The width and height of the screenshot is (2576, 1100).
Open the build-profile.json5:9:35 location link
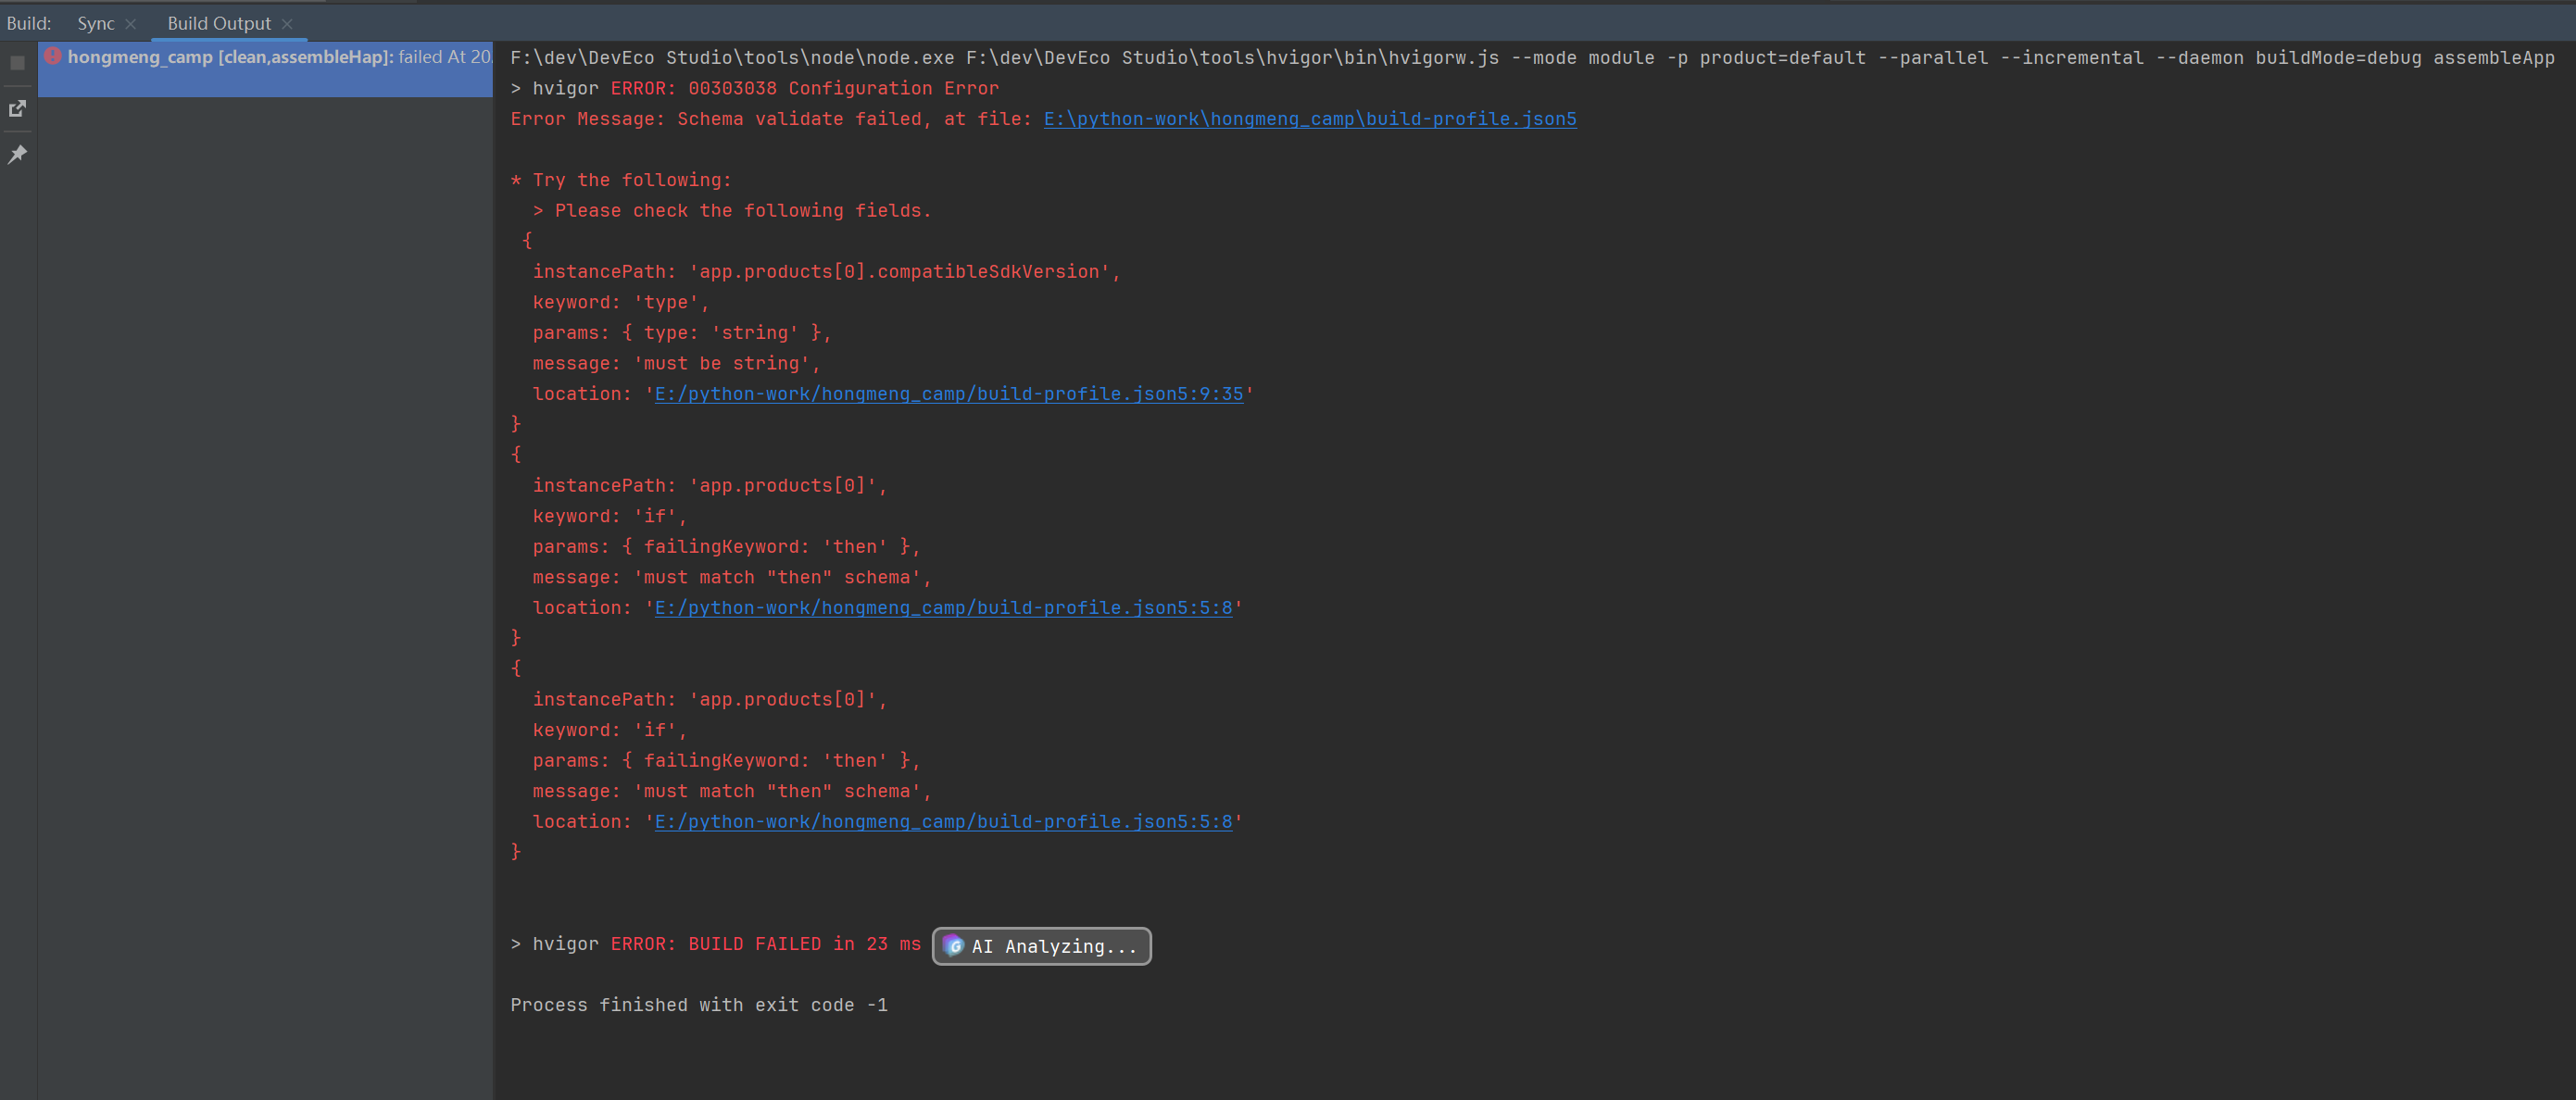click(948, 394)
